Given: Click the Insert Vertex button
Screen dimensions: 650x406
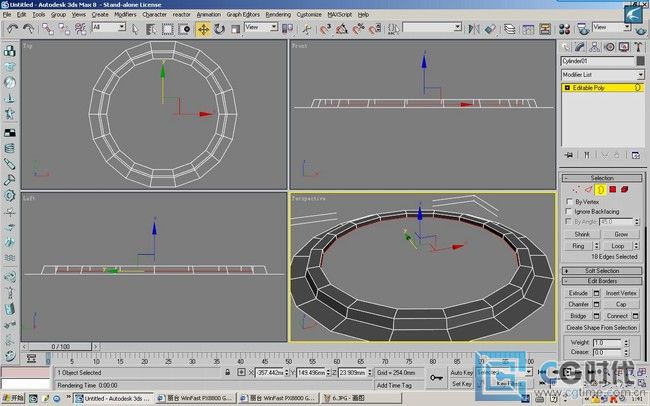Looking at the screenshot, I should click(x=621, y=293).
